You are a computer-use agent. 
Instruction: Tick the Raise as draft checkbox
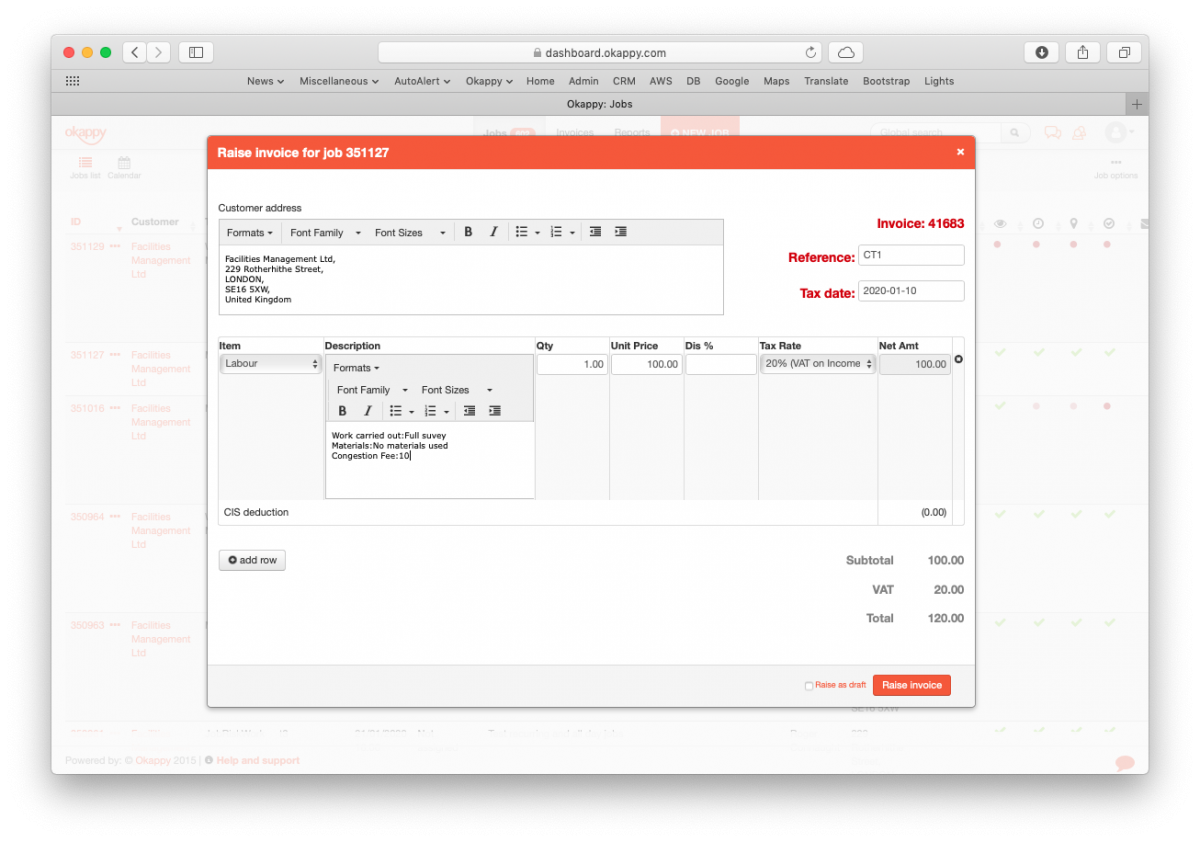click(809, 686)
